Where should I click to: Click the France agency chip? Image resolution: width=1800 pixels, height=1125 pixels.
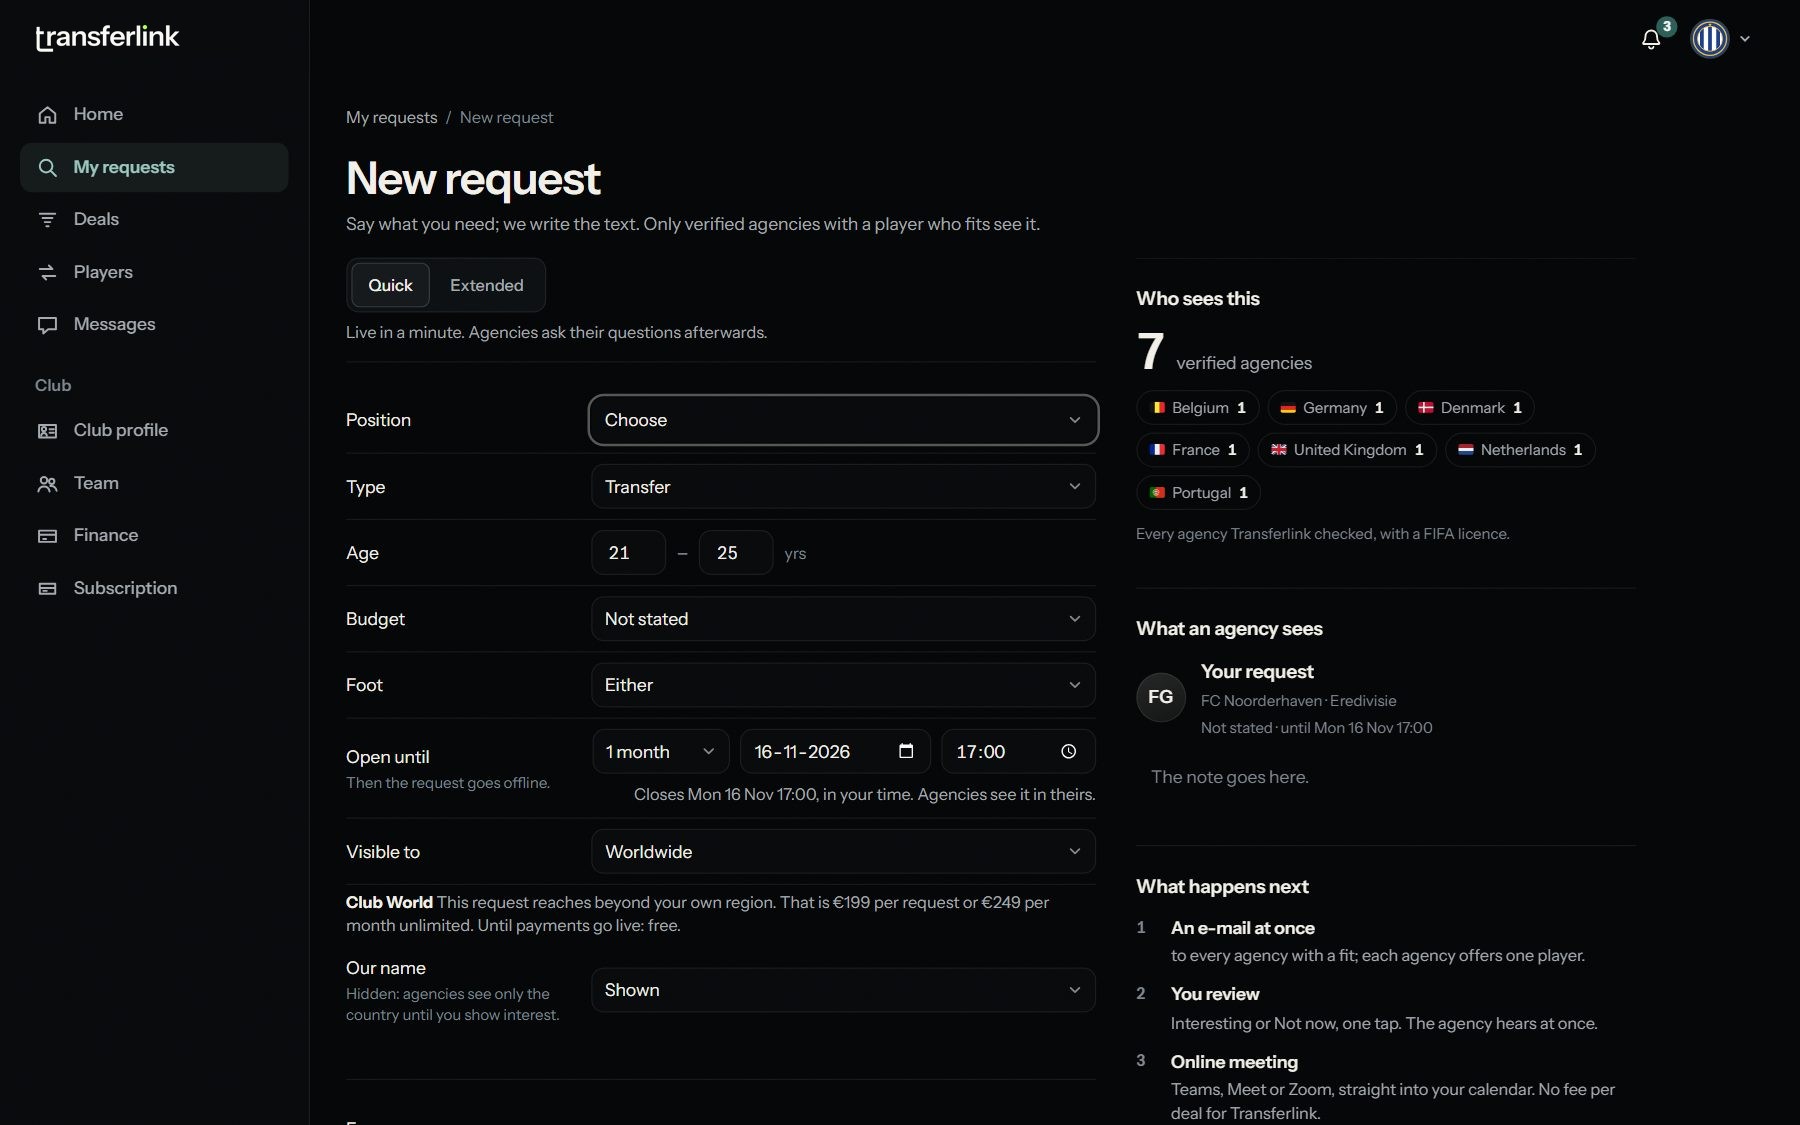pyautogui.click(x=1193, y=450)
